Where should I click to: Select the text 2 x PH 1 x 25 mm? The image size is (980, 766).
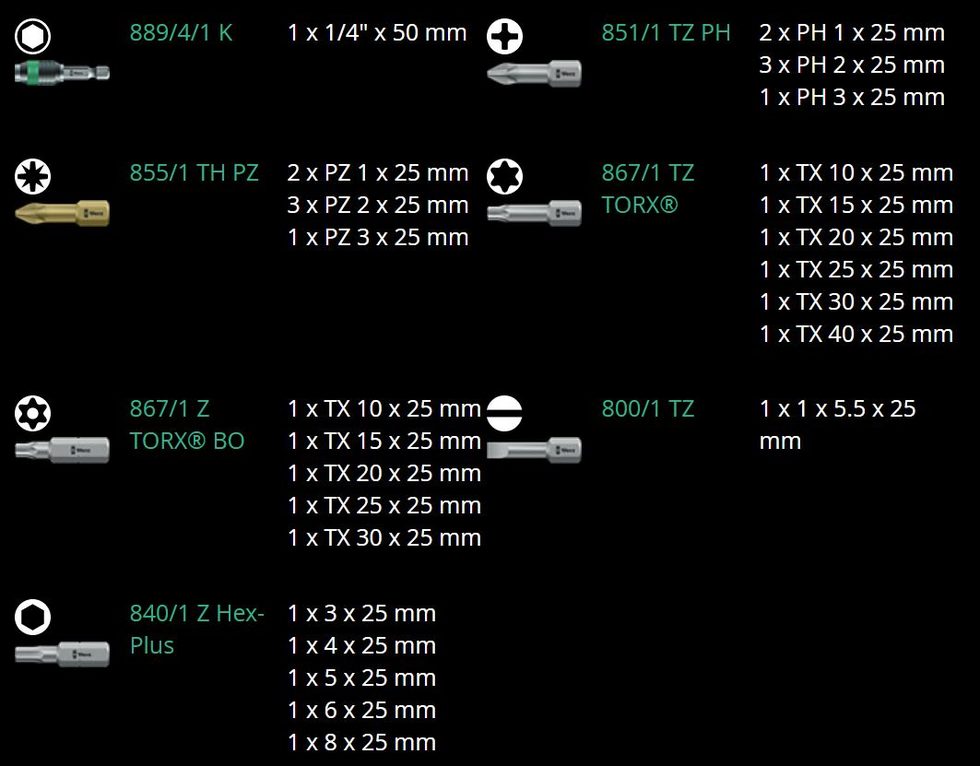852,33
